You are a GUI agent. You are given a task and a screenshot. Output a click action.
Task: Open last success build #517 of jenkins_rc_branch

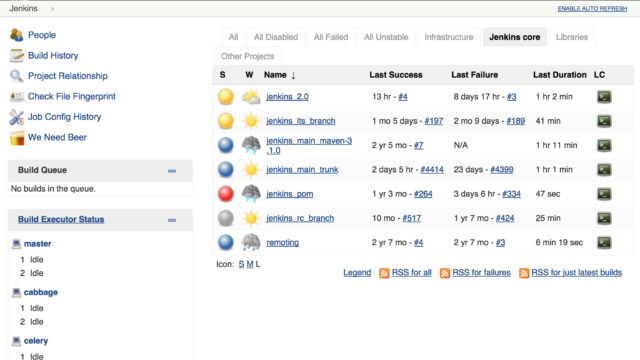pos(411,218)
